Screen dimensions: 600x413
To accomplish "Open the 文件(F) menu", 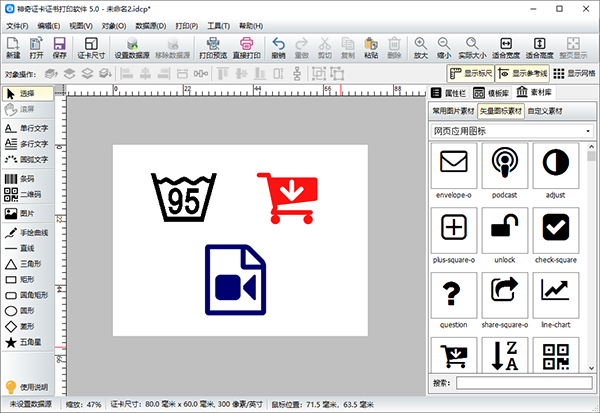I will tap(17, 26).
